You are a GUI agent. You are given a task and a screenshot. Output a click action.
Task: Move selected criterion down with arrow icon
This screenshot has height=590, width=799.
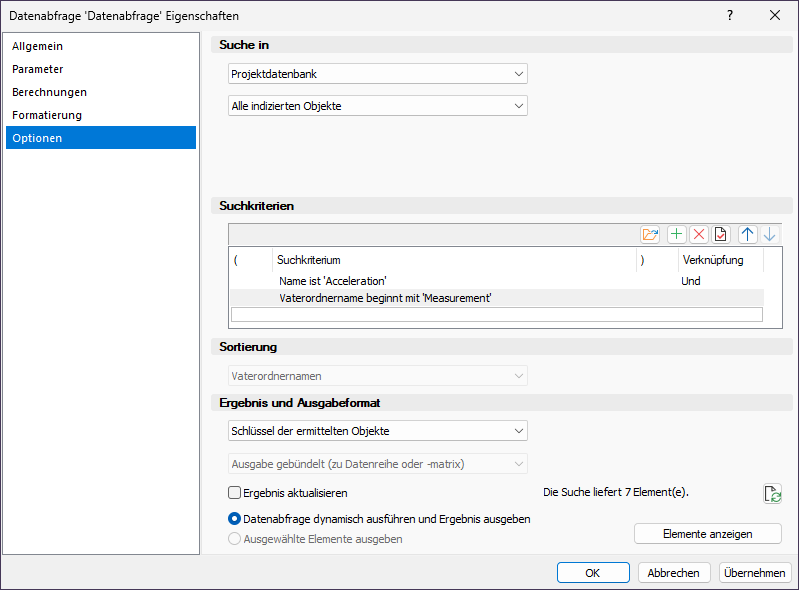coord(769,234)
